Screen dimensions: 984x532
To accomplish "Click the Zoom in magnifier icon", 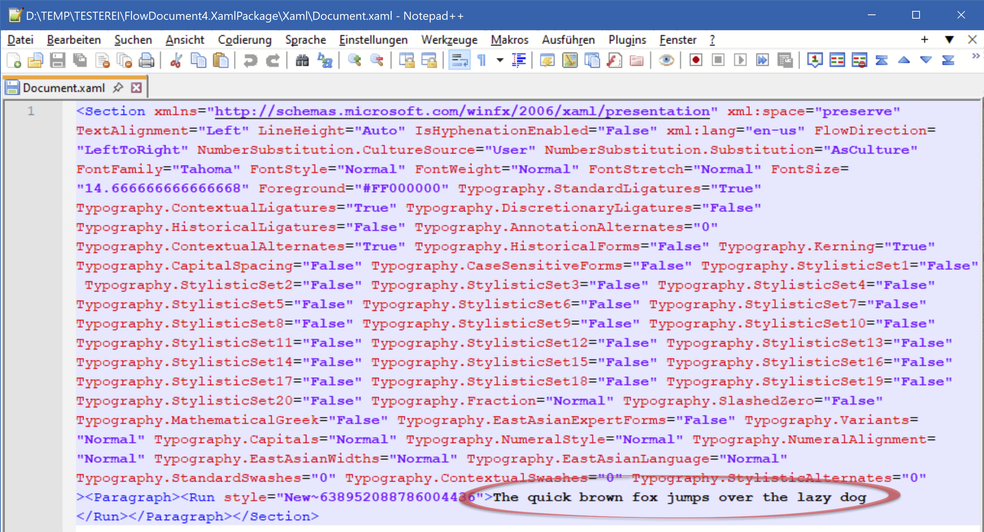I will (x=354, y=61).
